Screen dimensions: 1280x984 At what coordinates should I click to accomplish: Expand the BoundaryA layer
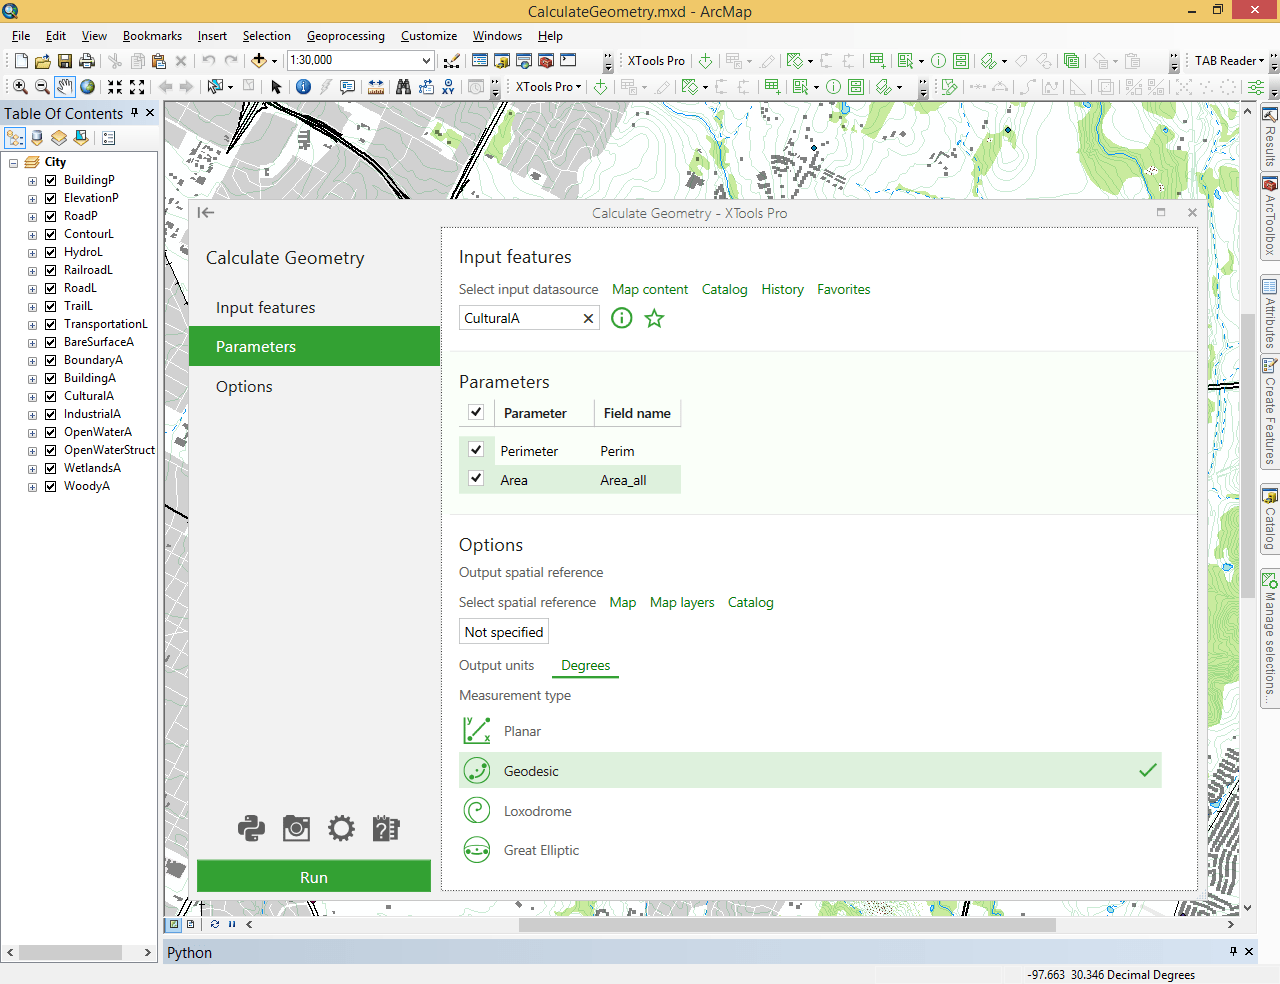pos(32,360)
